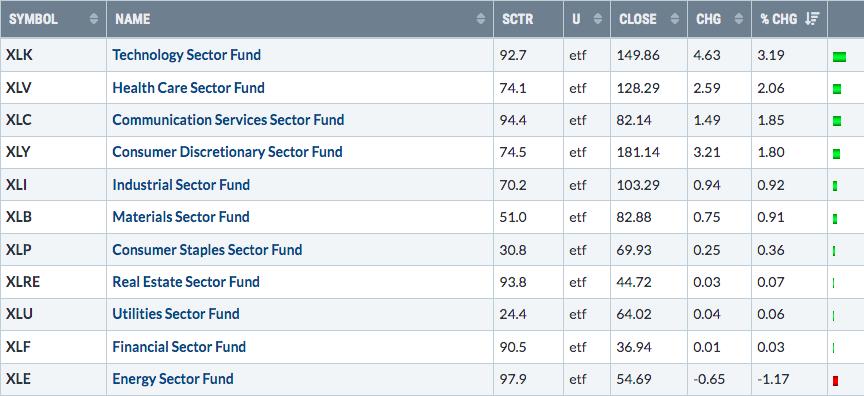This screenshot has width=864, height=396.
Task: Sort table by SYMBOL column arrows
Action: coord(94,19)
